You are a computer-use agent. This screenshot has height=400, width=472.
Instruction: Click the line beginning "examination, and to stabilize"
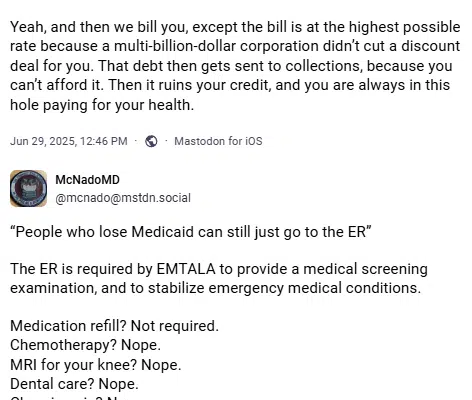216,288
